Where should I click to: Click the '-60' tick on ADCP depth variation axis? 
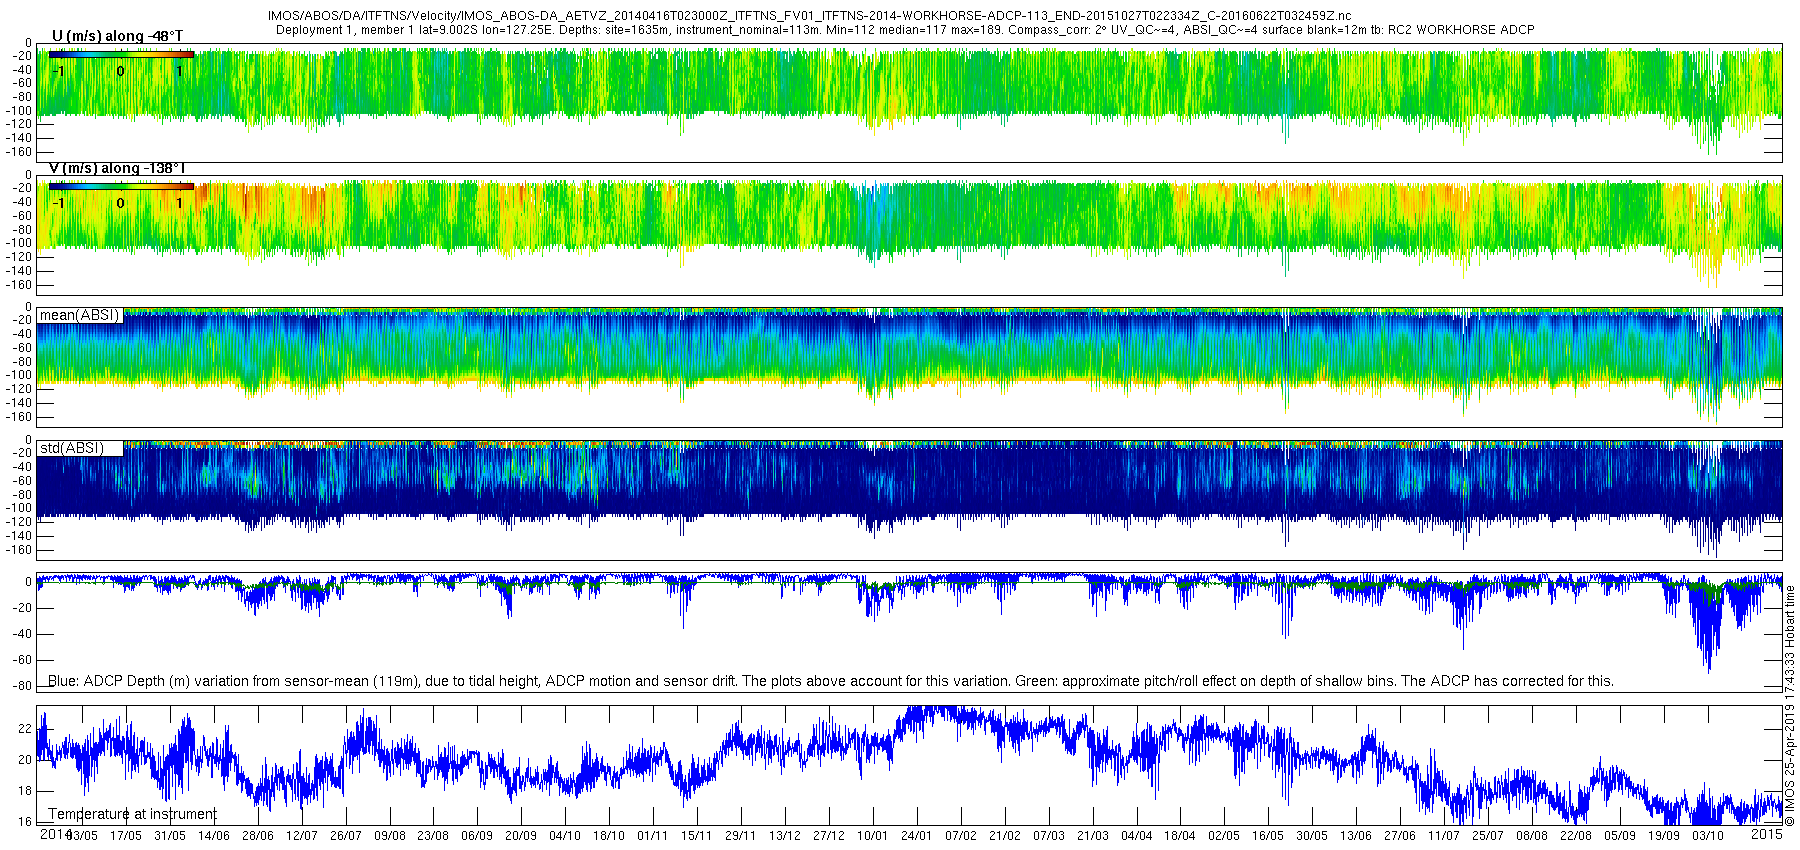point(21,660)
